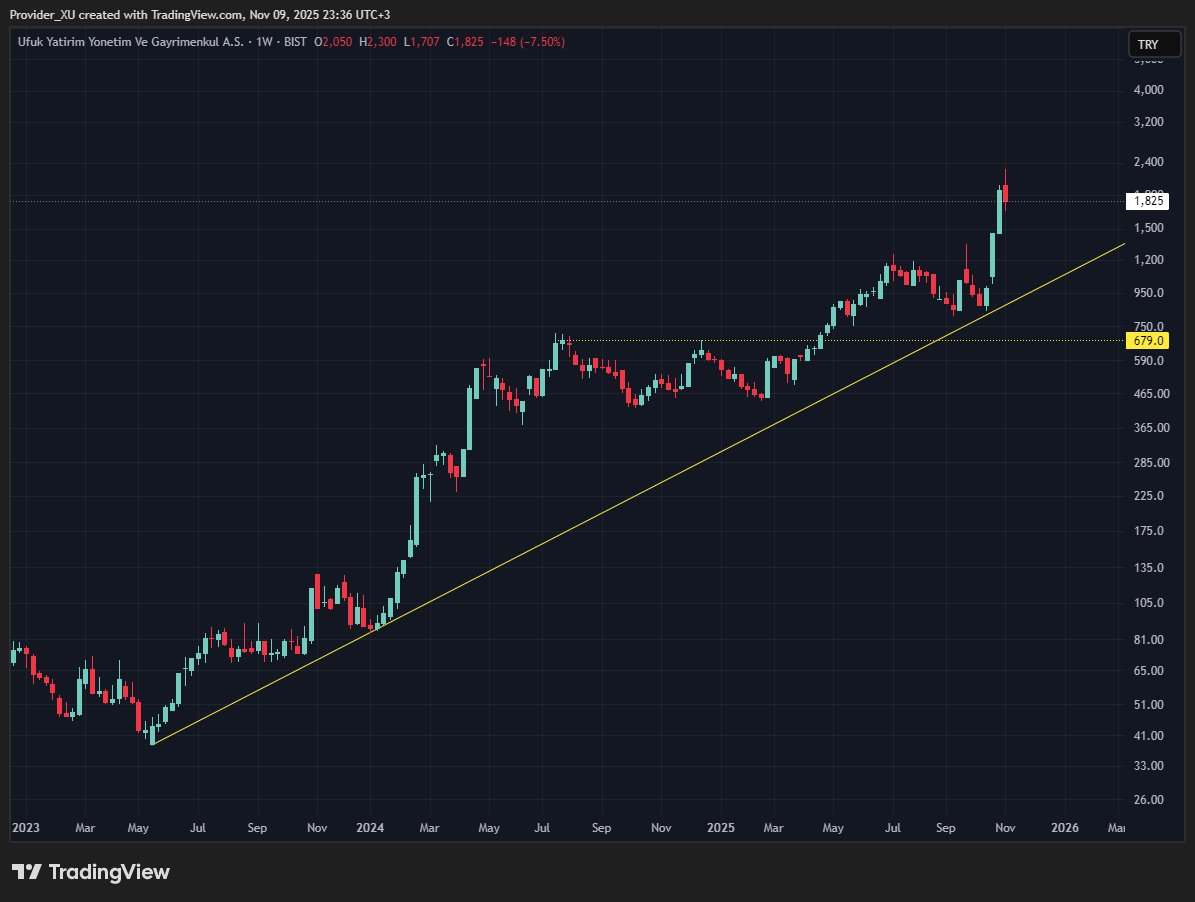The width and height of the screenshot is (1195, 902).
Task: Click the latest red weekly candle
Action: [x=1005, y=193]
